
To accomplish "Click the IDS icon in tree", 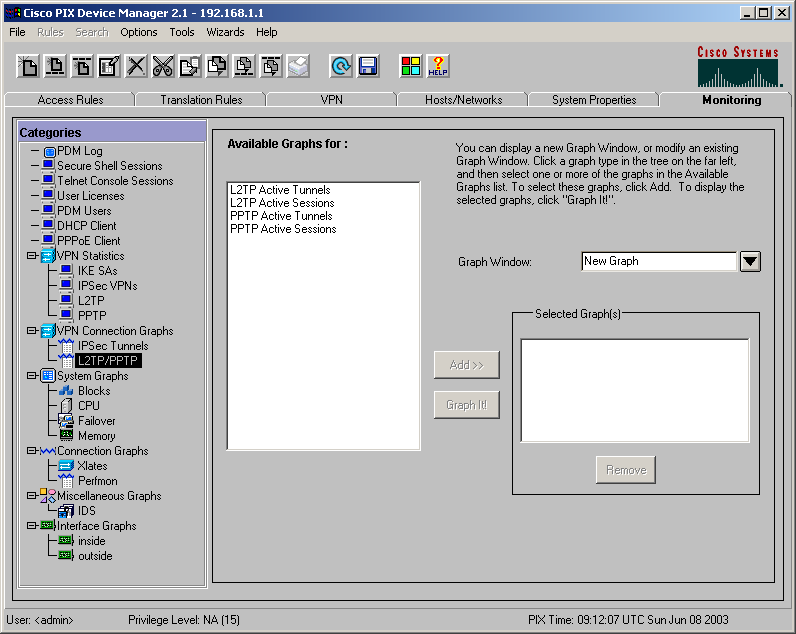I will click(x=66, y=511).
